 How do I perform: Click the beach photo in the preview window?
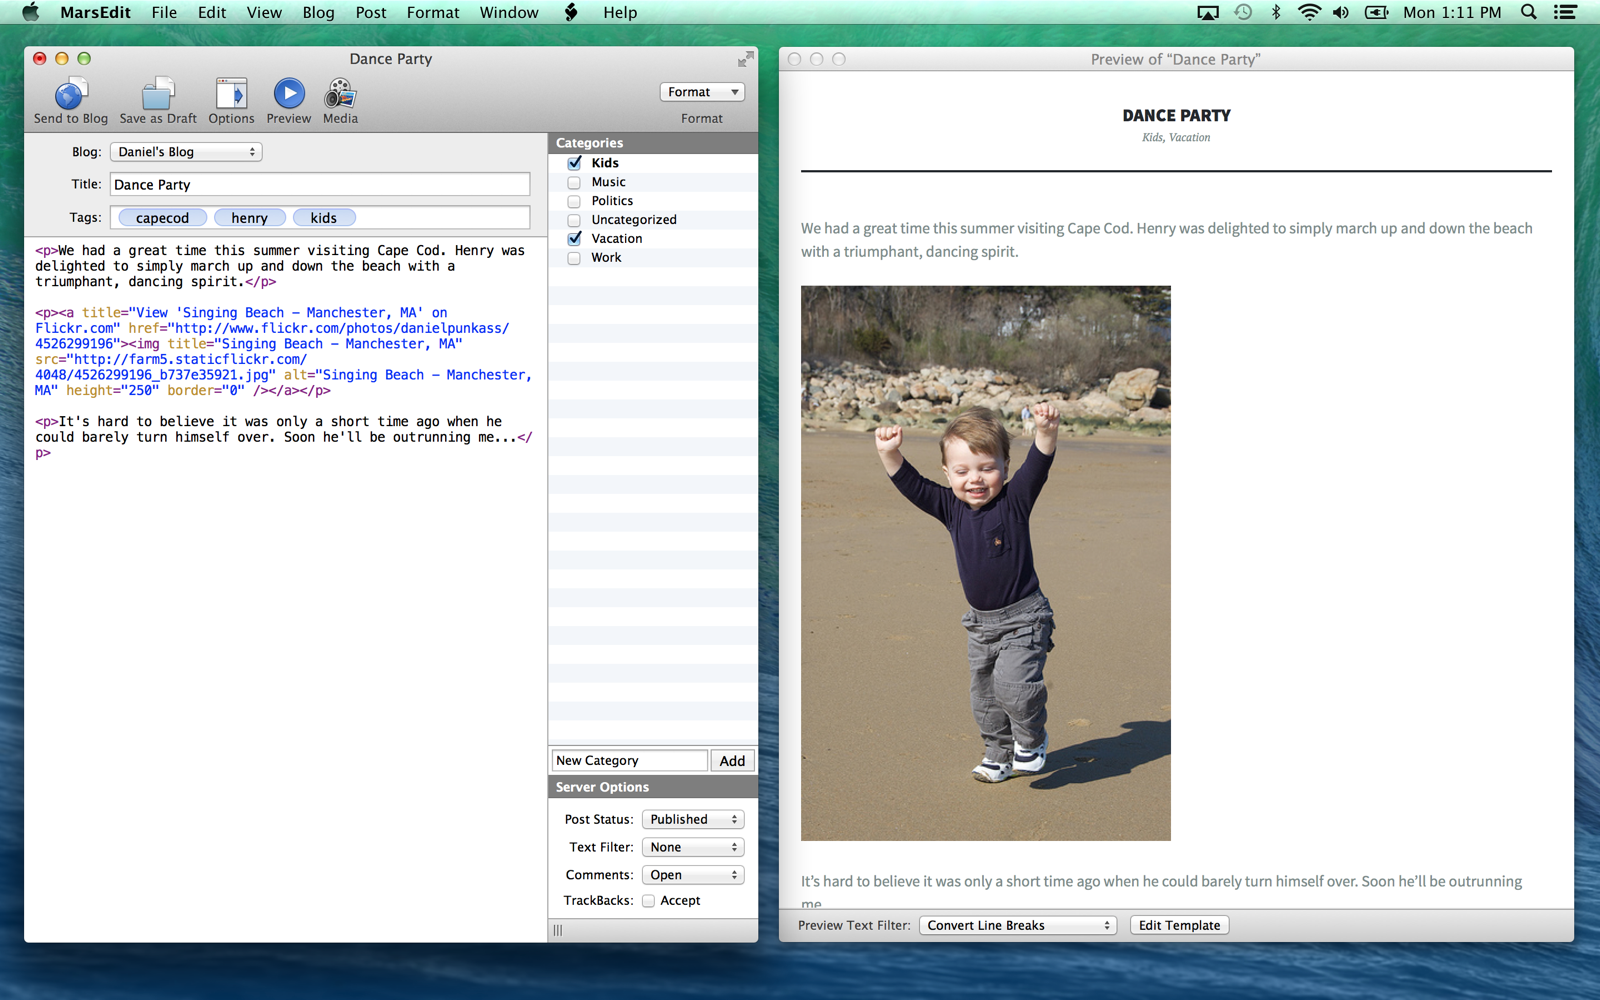click(x=986, y=563)
